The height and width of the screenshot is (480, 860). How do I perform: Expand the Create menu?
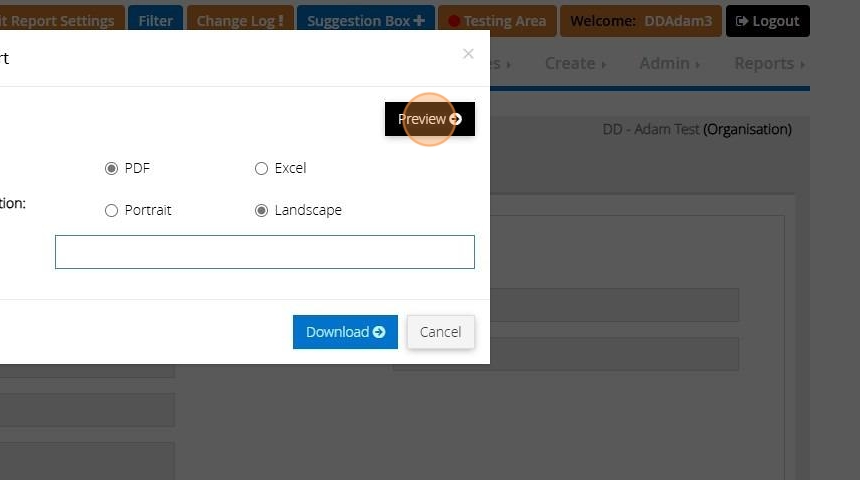[x=575, y=64]
